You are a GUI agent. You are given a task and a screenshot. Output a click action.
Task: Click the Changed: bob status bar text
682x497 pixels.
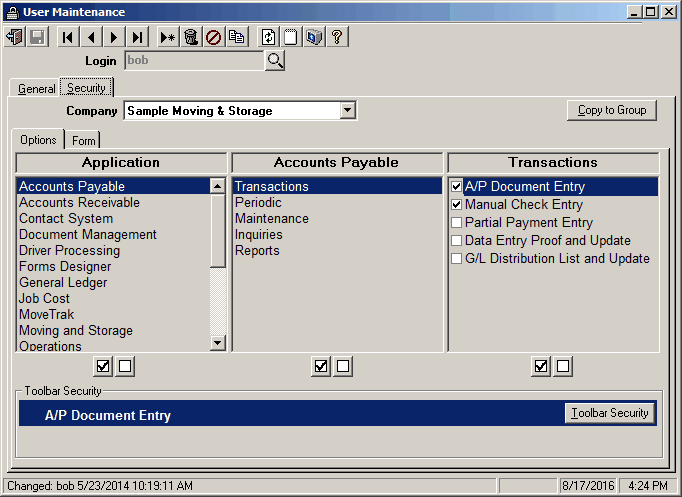tap(100, 486)
